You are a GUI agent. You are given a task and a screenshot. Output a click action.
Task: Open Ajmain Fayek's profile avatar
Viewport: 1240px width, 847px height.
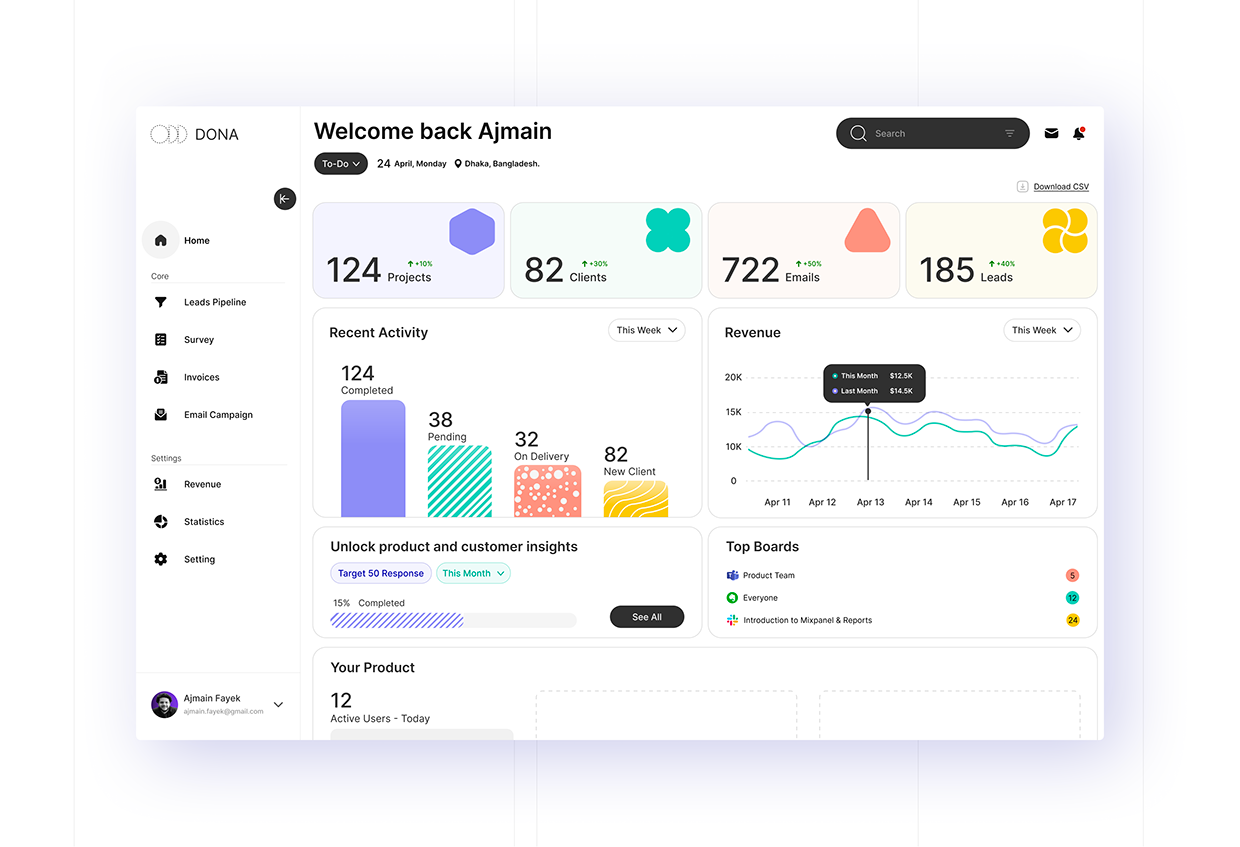pos(164,704)
